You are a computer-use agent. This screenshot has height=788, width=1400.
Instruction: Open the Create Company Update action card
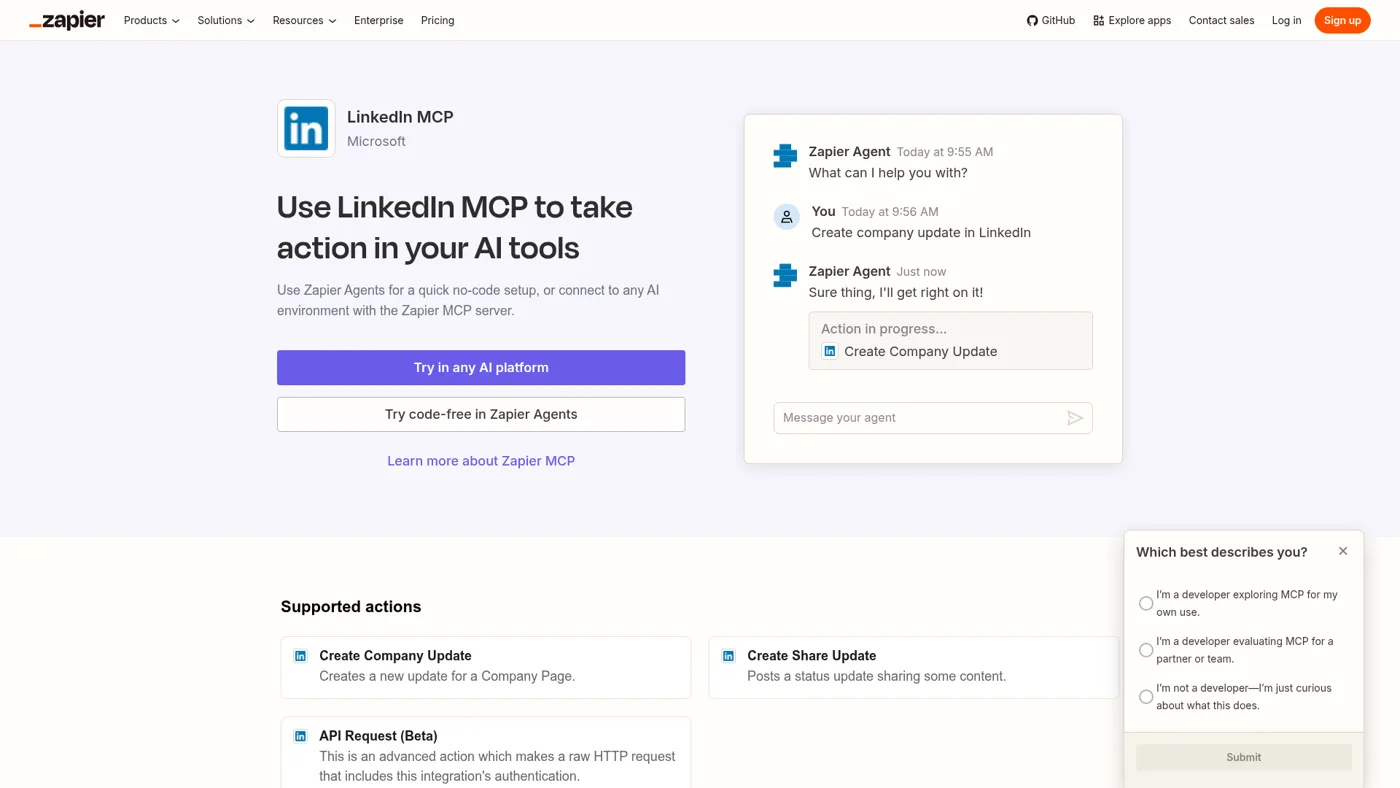click(486, 667)
